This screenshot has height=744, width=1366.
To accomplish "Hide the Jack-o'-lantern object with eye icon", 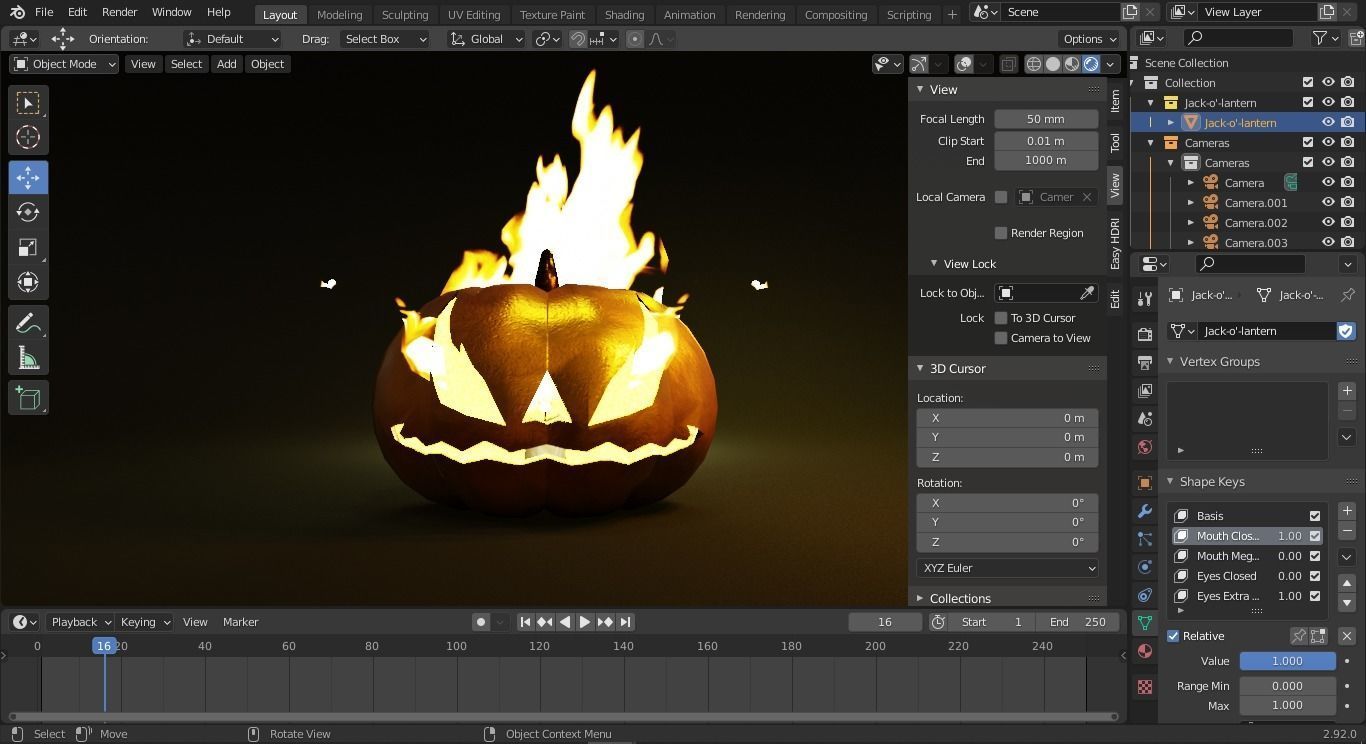I will point(1328,123).
